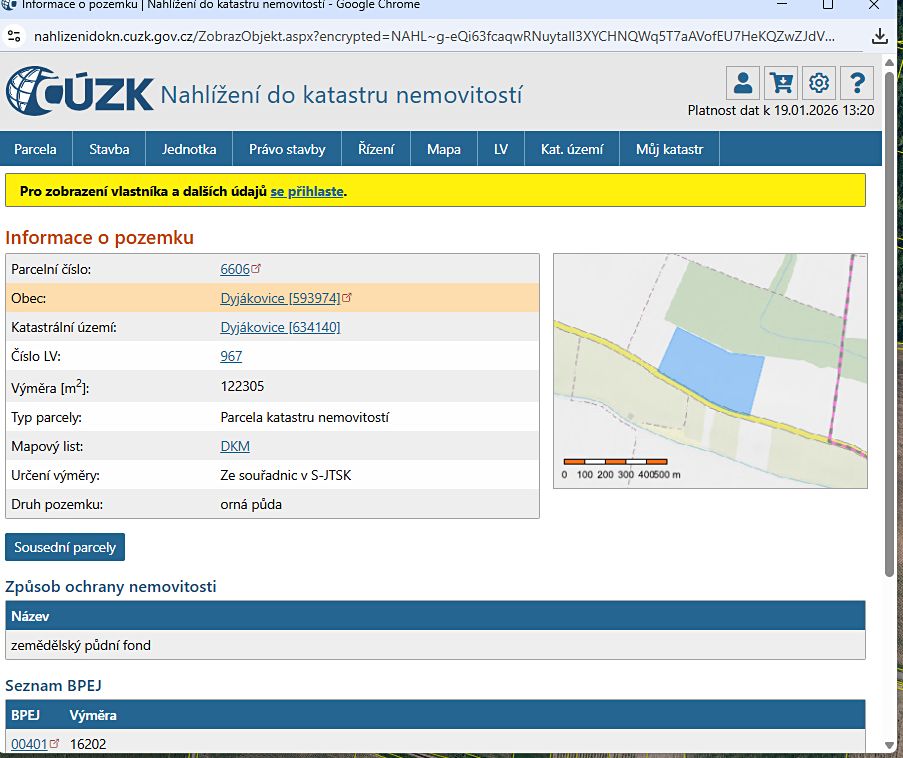
Task: Click the area value 122305
Action: point(242,386)
